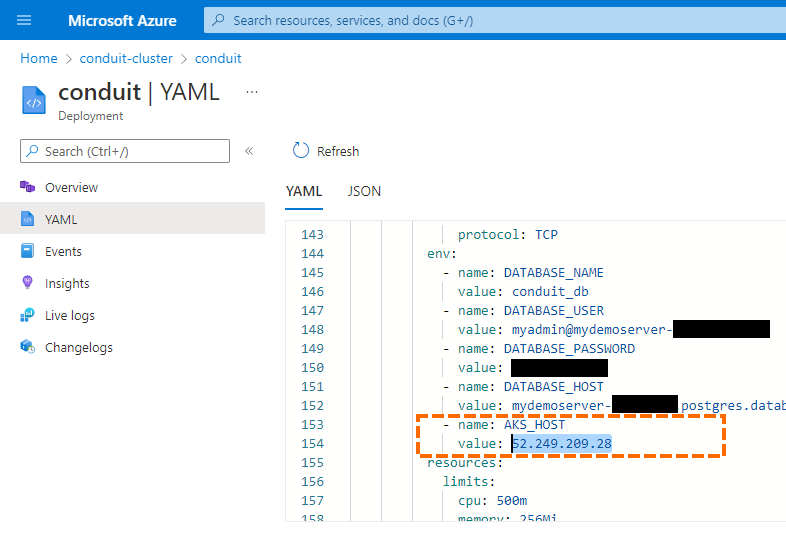The width and height of the screenshot is (786, 540).
Task: Open conduit-cluster breadcrumb link
Action: pyautogui.click(x=126, y=58)
